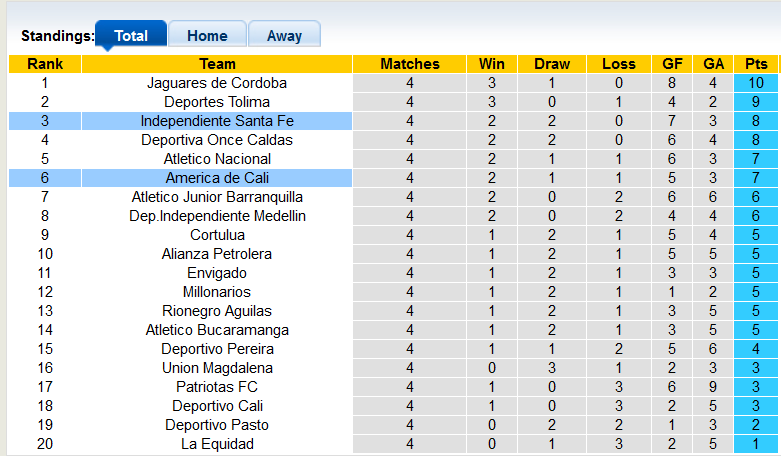Select Deportivo Pereira in the standings

tap(217, 349)
